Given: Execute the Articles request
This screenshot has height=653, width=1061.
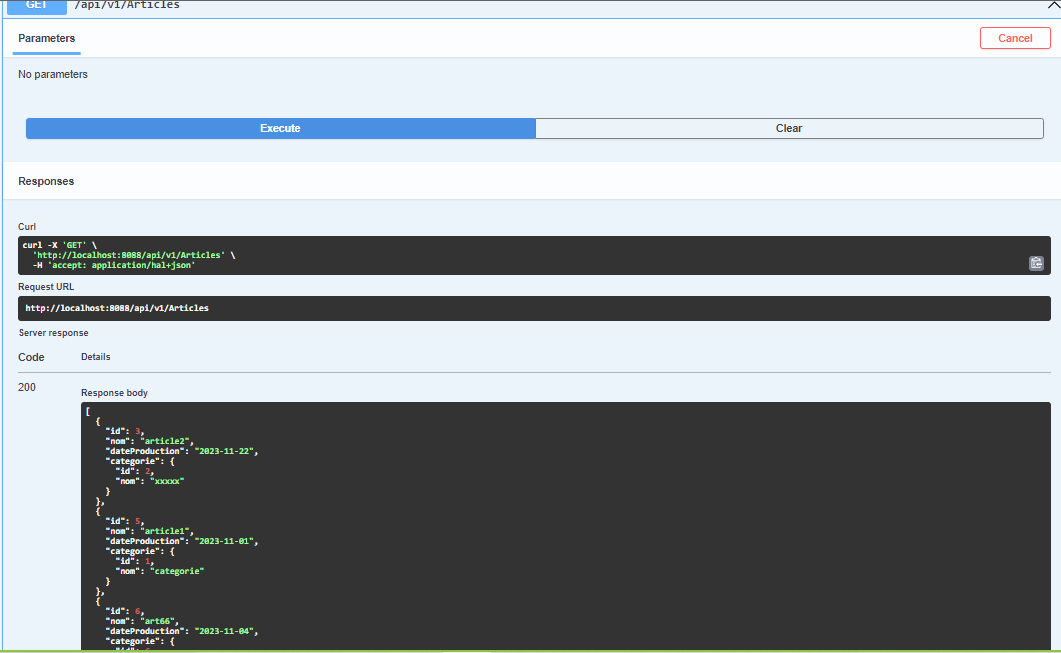Looking at the screenshot, I should (x=280, y=128).
